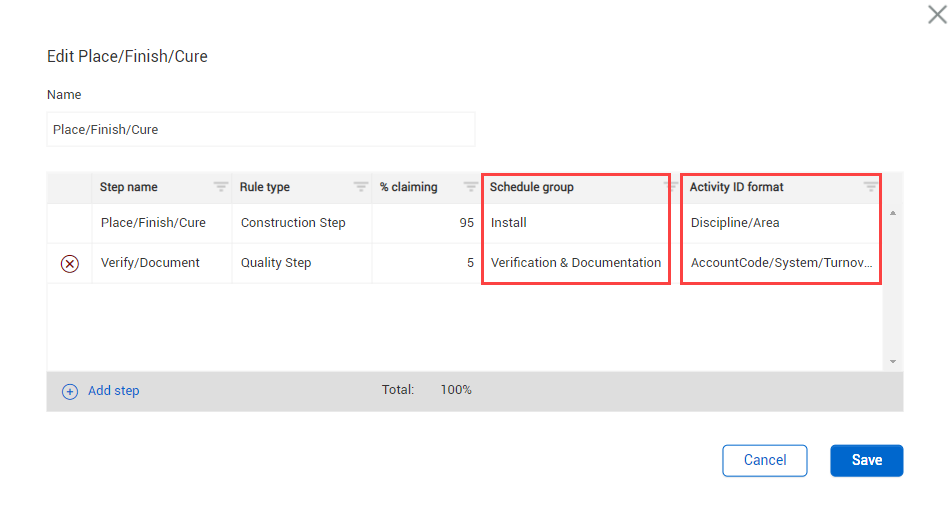Close the Edit Place/Finish/Cure dialog
The image size is (951, 511).
coord(937,14)
